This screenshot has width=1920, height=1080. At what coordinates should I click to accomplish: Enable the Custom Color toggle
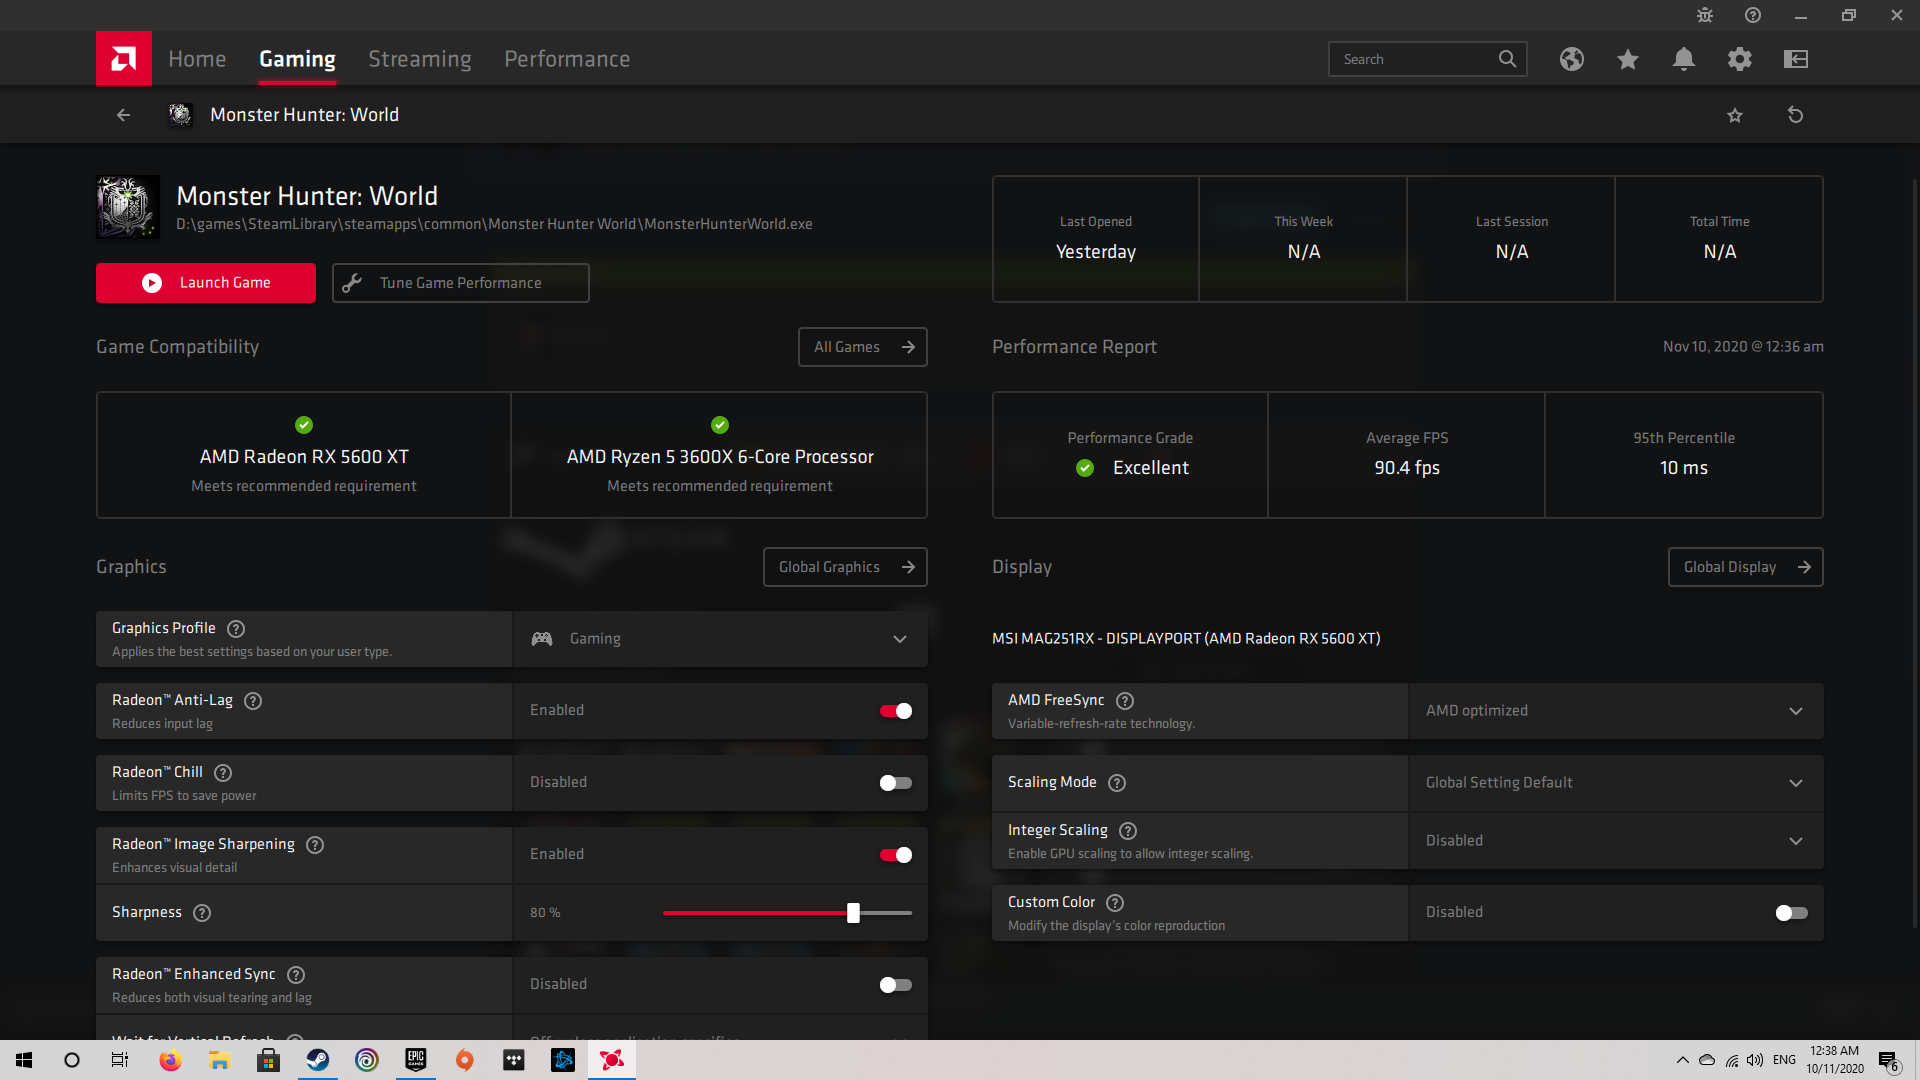point(1791,913)
